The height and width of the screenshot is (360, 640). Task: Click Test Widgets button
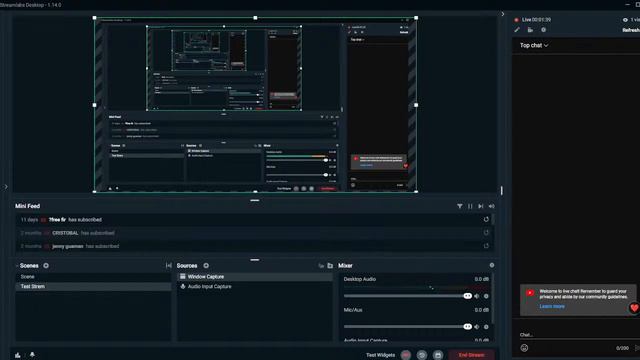click(380, 355)
